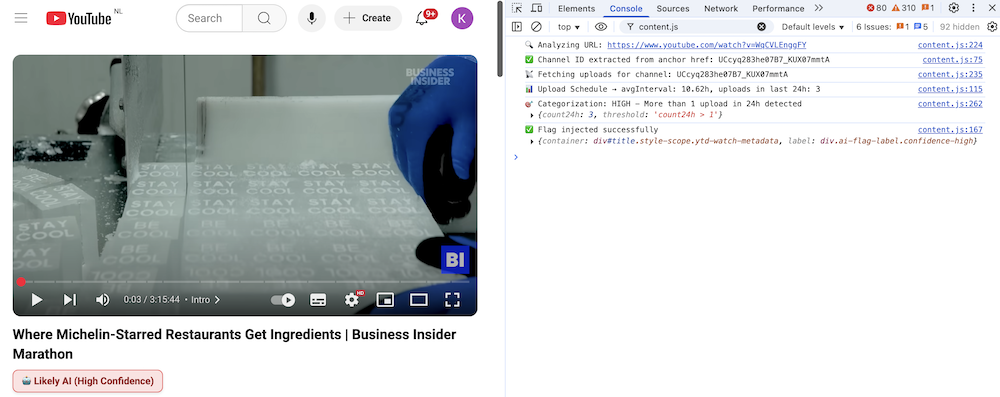This screenshot has height=397, width=1000.
Task: Open the Create button menu
Action: click(367, 18)
